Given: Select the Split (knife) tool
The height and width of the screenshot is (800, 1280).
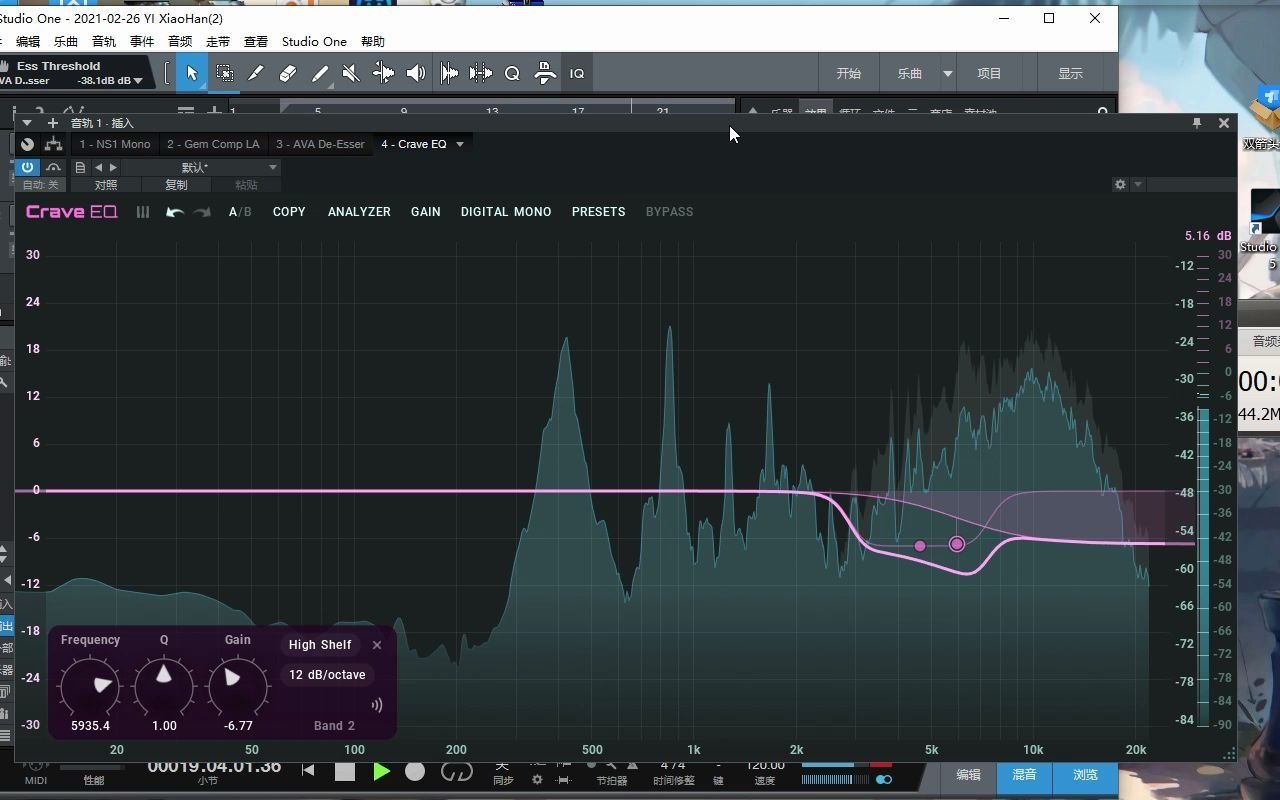Looking at the screenshot, I should 256,73.
